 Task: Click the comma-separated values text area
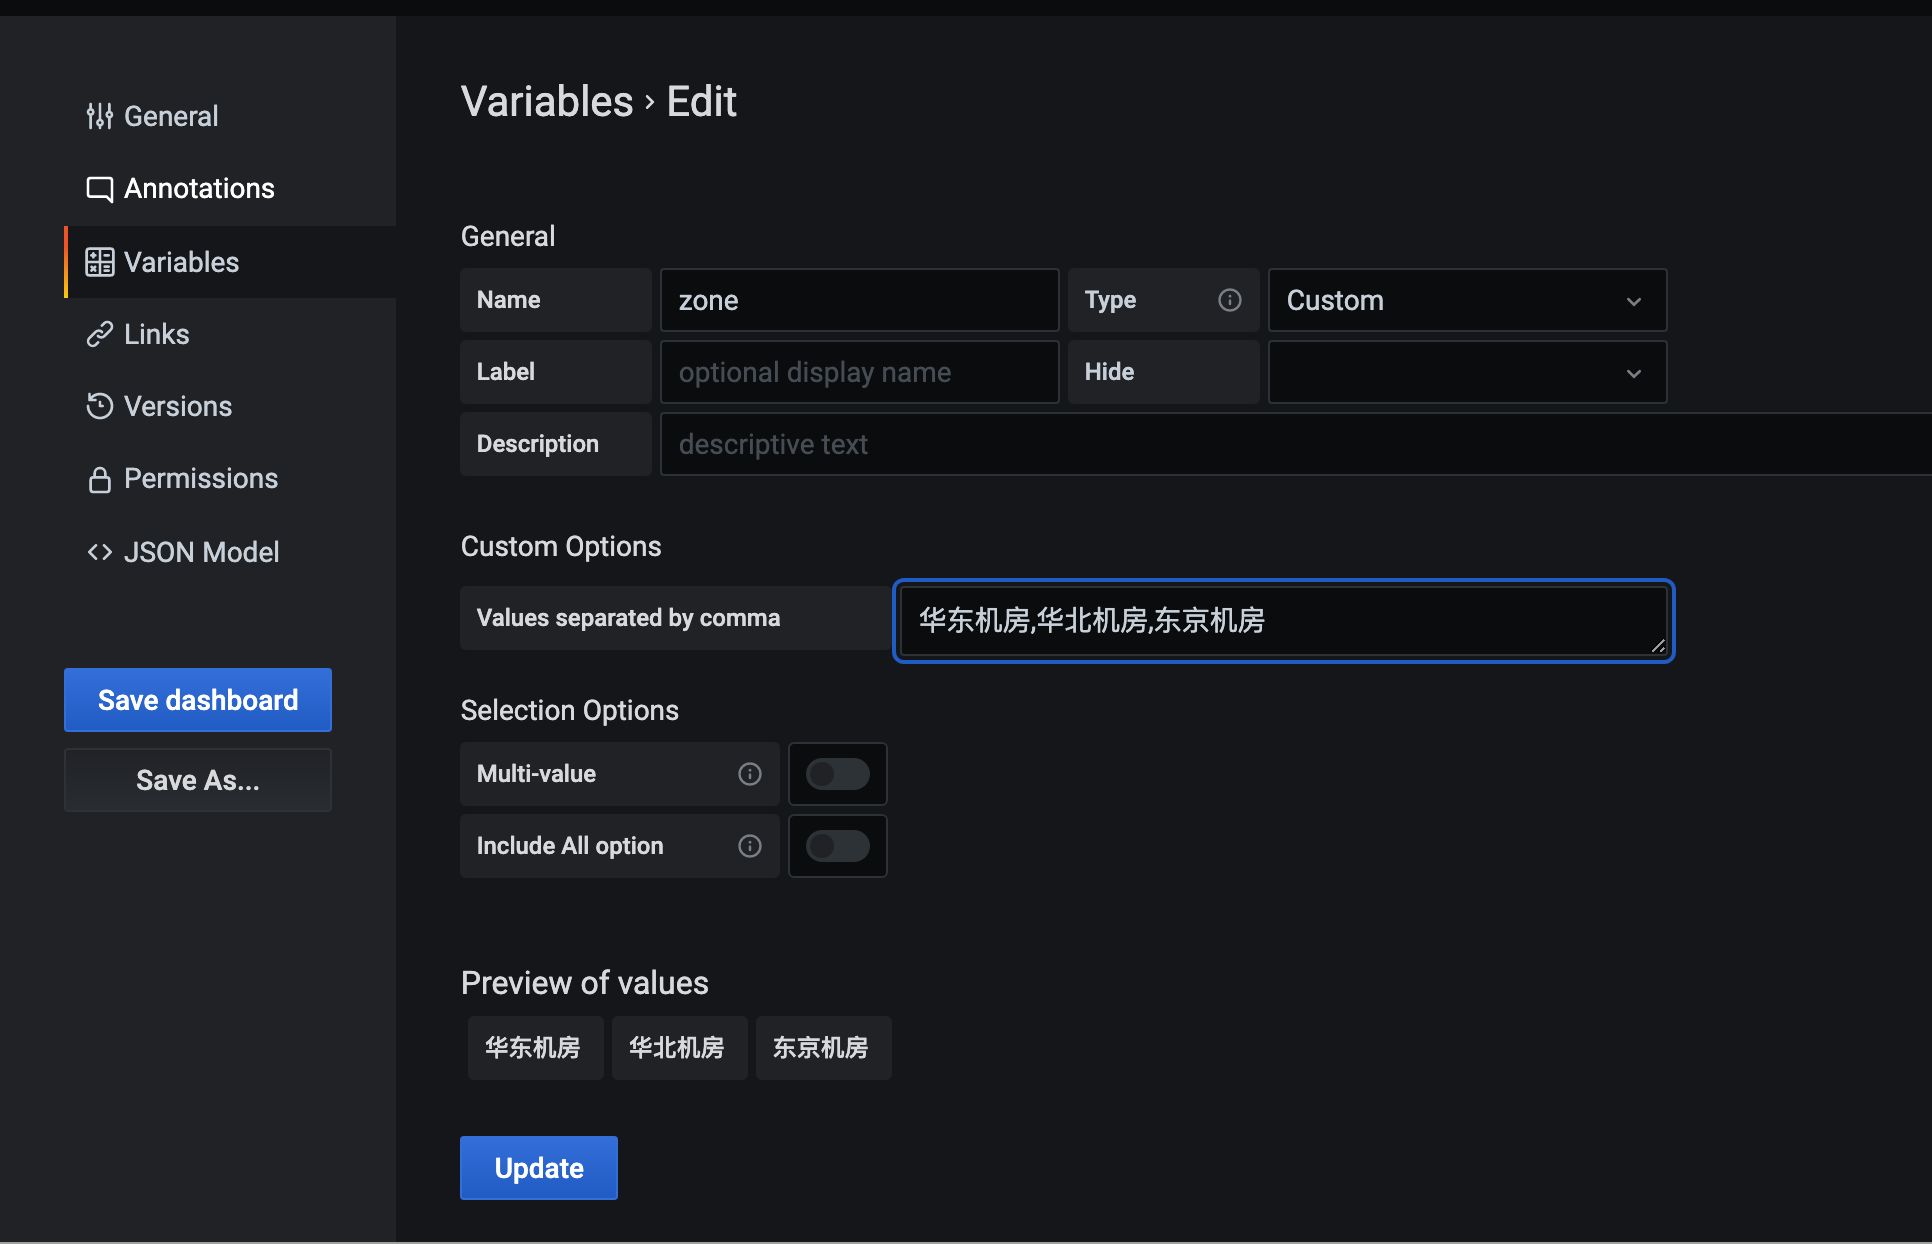click(1284, 621)
